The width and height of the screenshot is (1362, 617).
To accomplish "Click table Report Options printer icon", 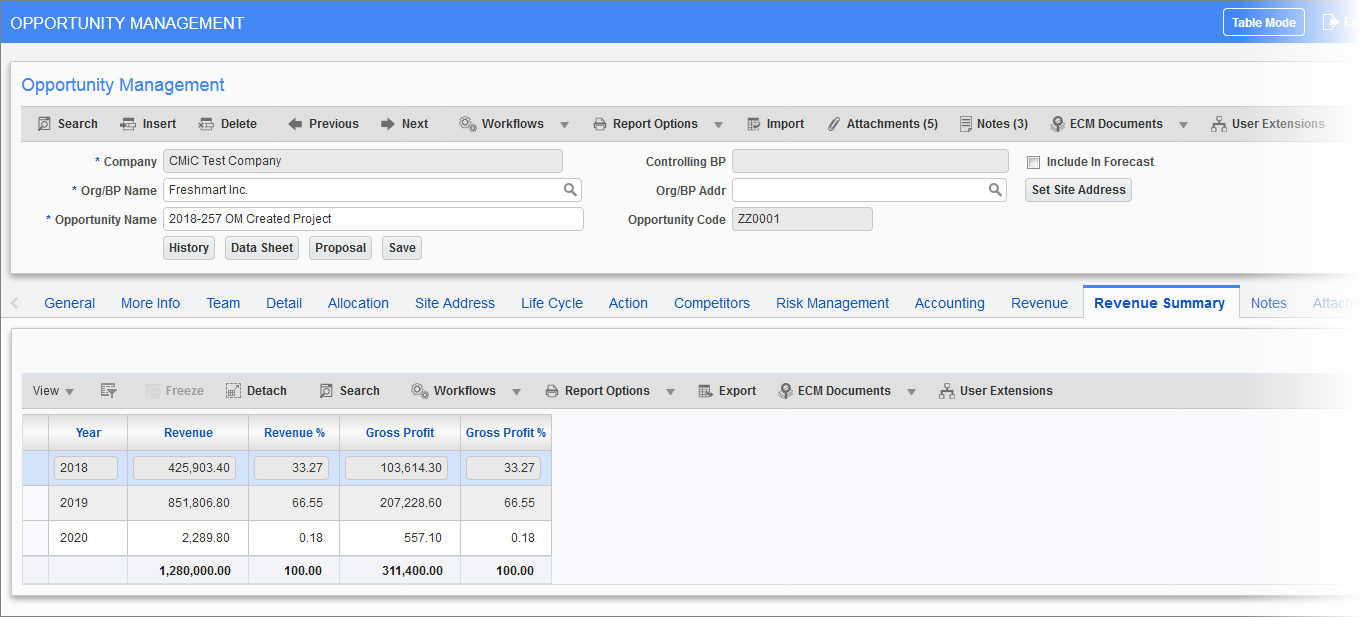I will pos(552,391).
